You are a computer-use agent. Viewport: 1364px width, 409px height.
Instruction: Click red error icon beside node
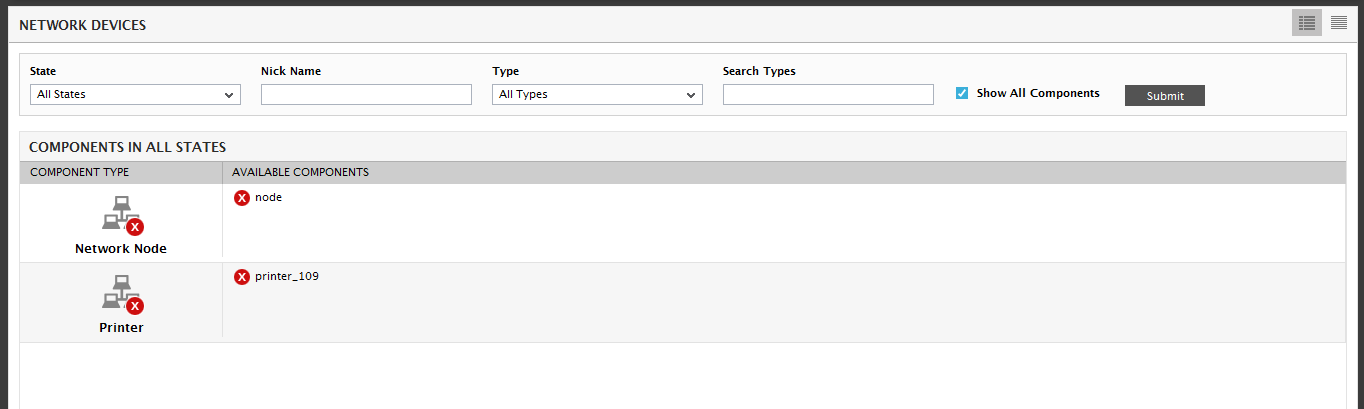point(241,198)
